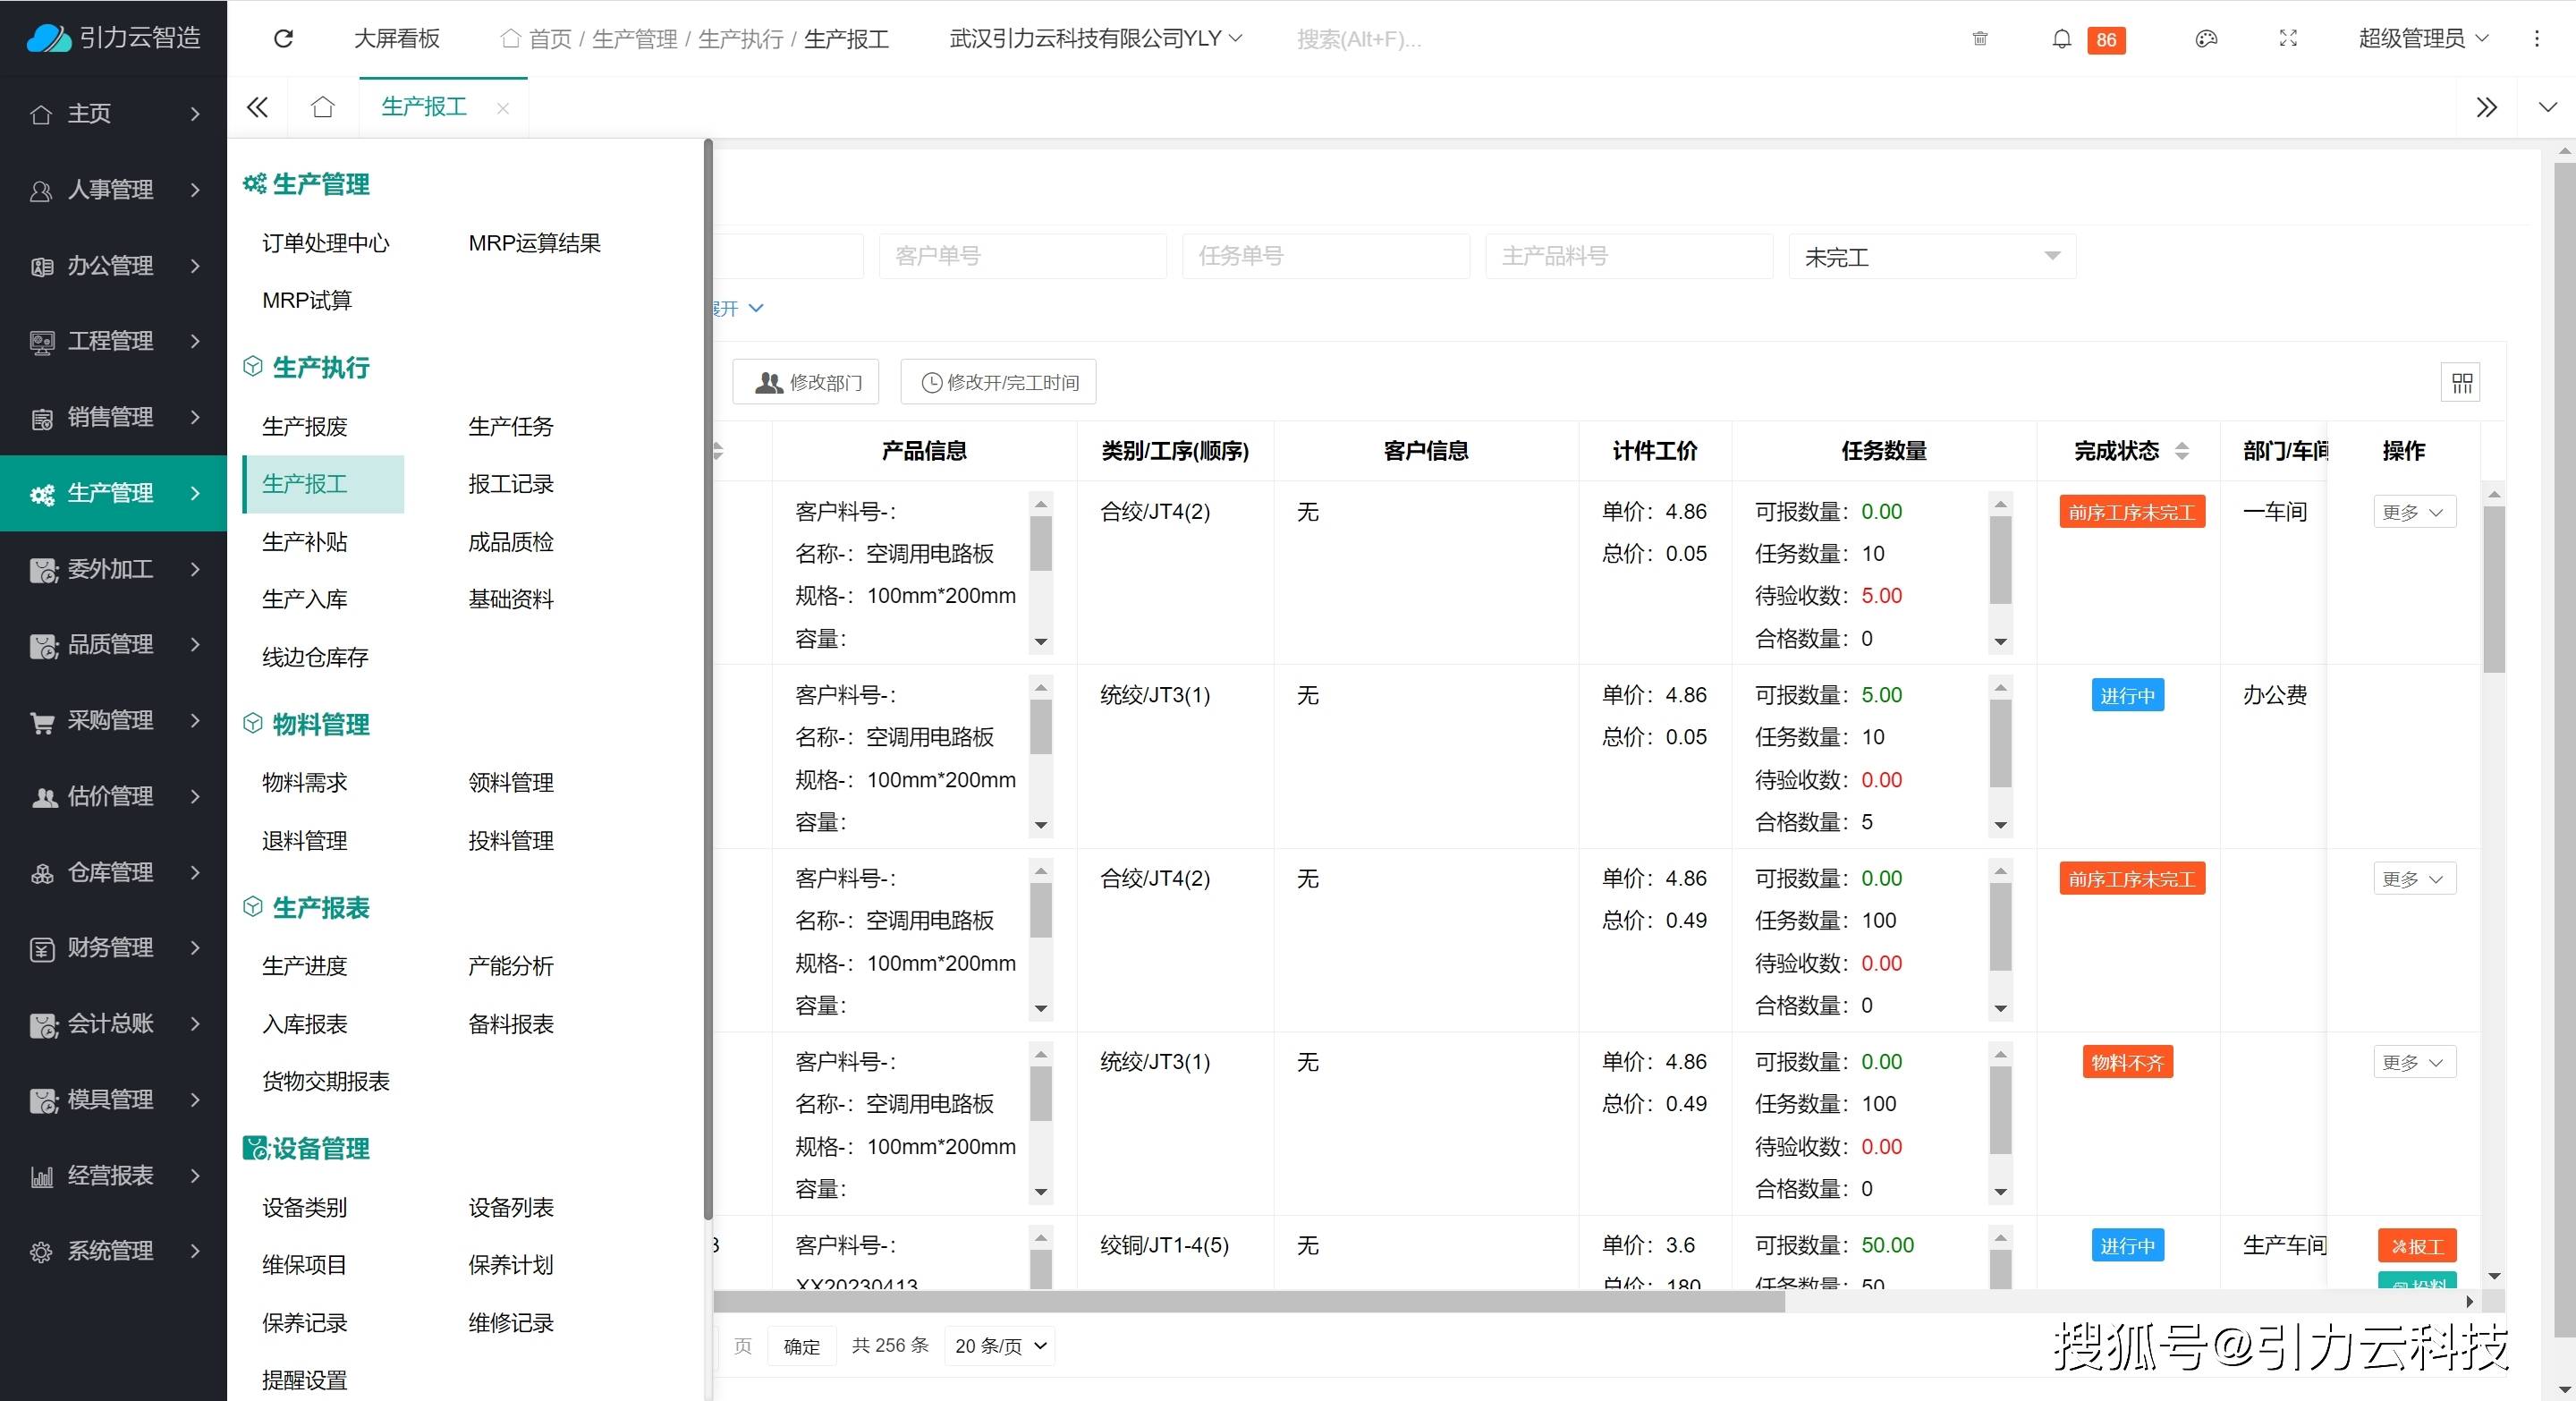Click the 会计总账 sidebar icon
2576x1401 pixels.
click(43, 1025)
